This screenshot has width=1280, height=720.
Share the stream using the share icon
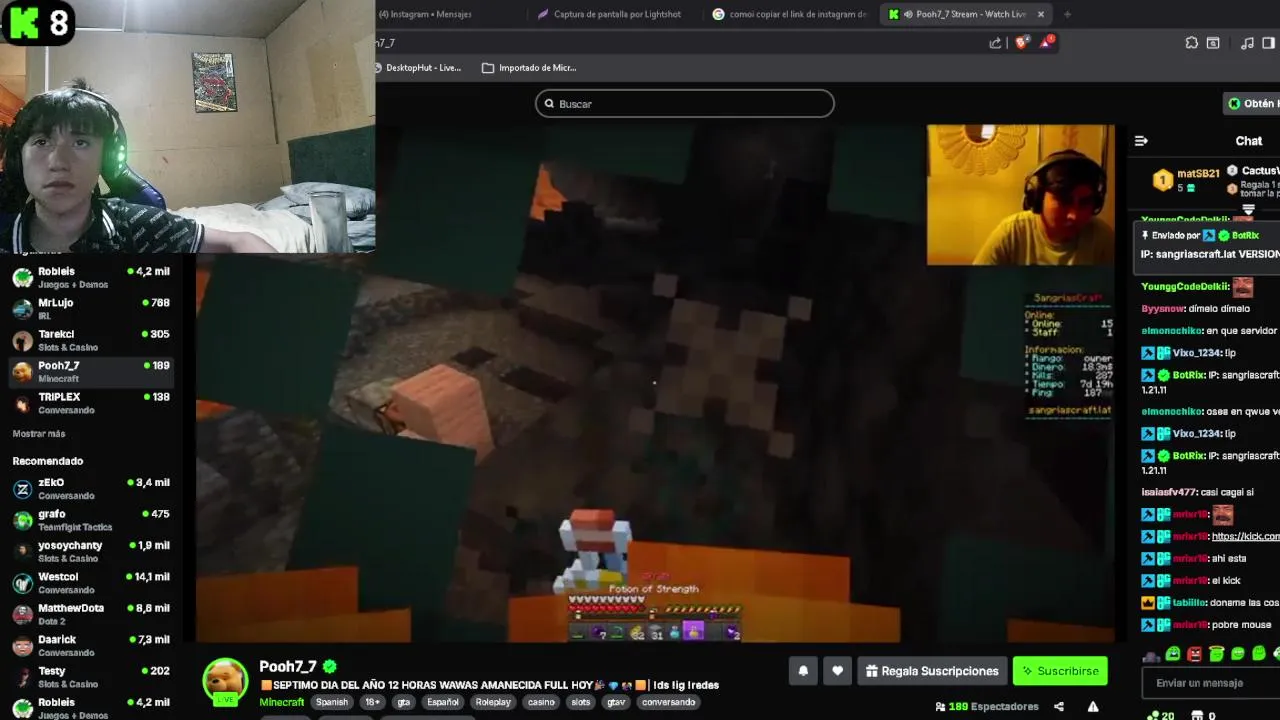click(x=1059, y=706)
